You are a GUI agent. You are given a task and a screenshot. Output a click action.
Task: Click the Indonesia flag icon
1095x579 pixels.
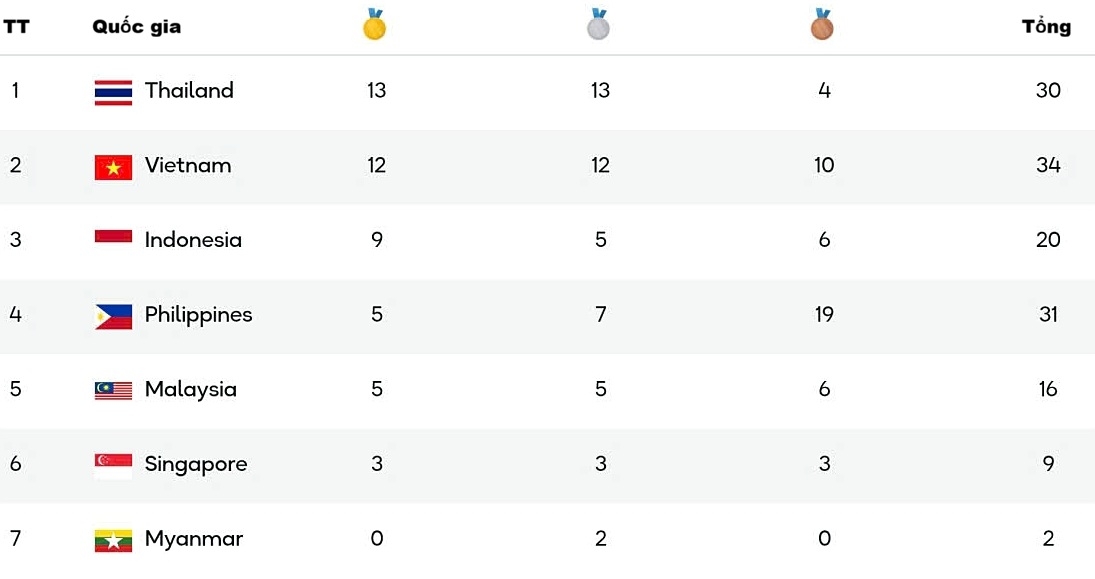[113, 239]
